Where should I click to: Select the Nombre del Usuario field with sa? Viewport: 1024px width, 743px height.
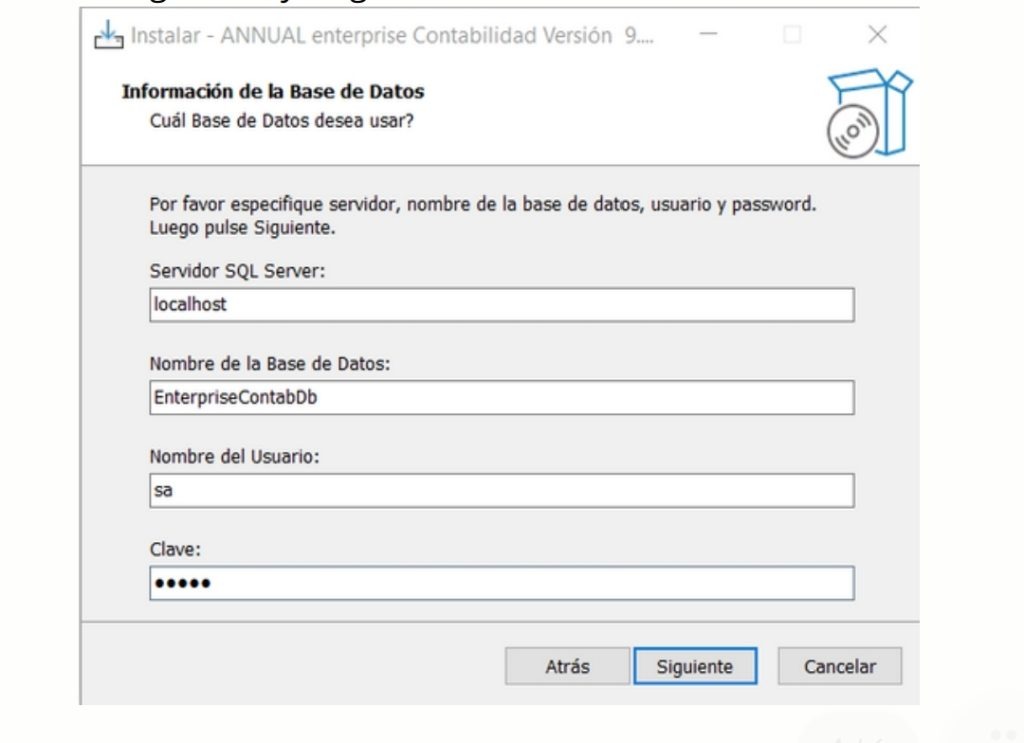[x=501, y=490]
